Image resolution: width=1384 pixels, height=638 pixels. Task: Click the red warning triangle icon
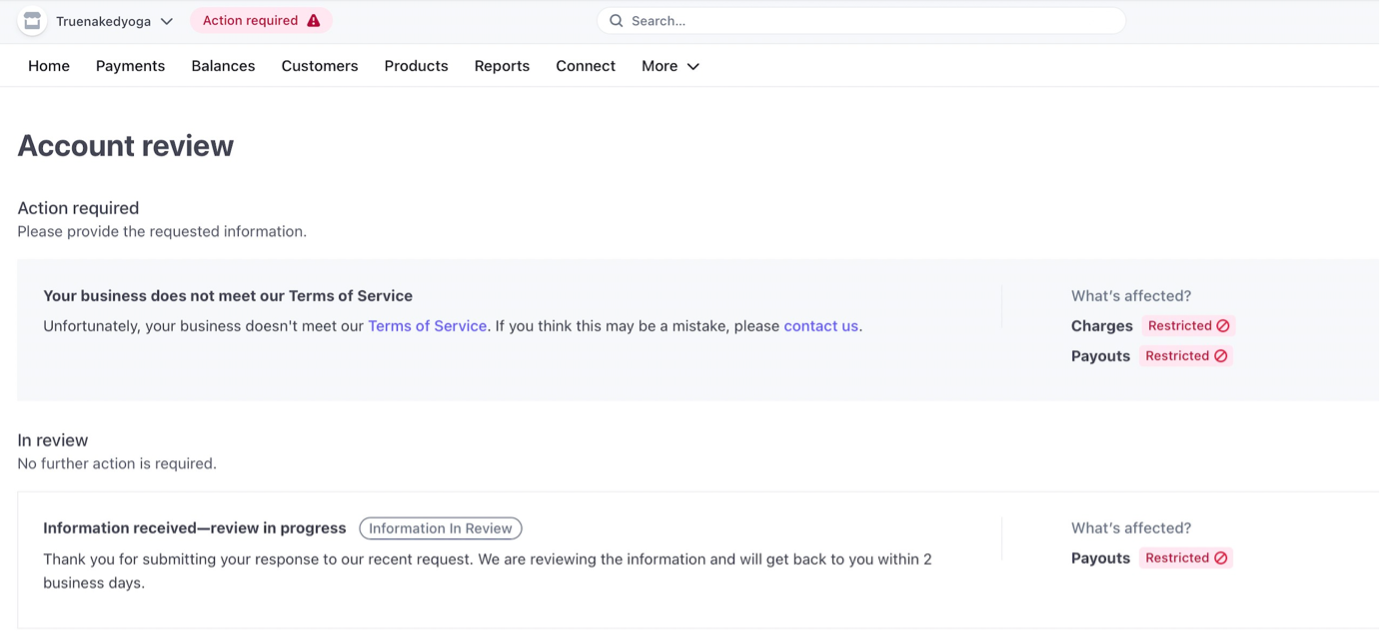(x=314, y=21)
